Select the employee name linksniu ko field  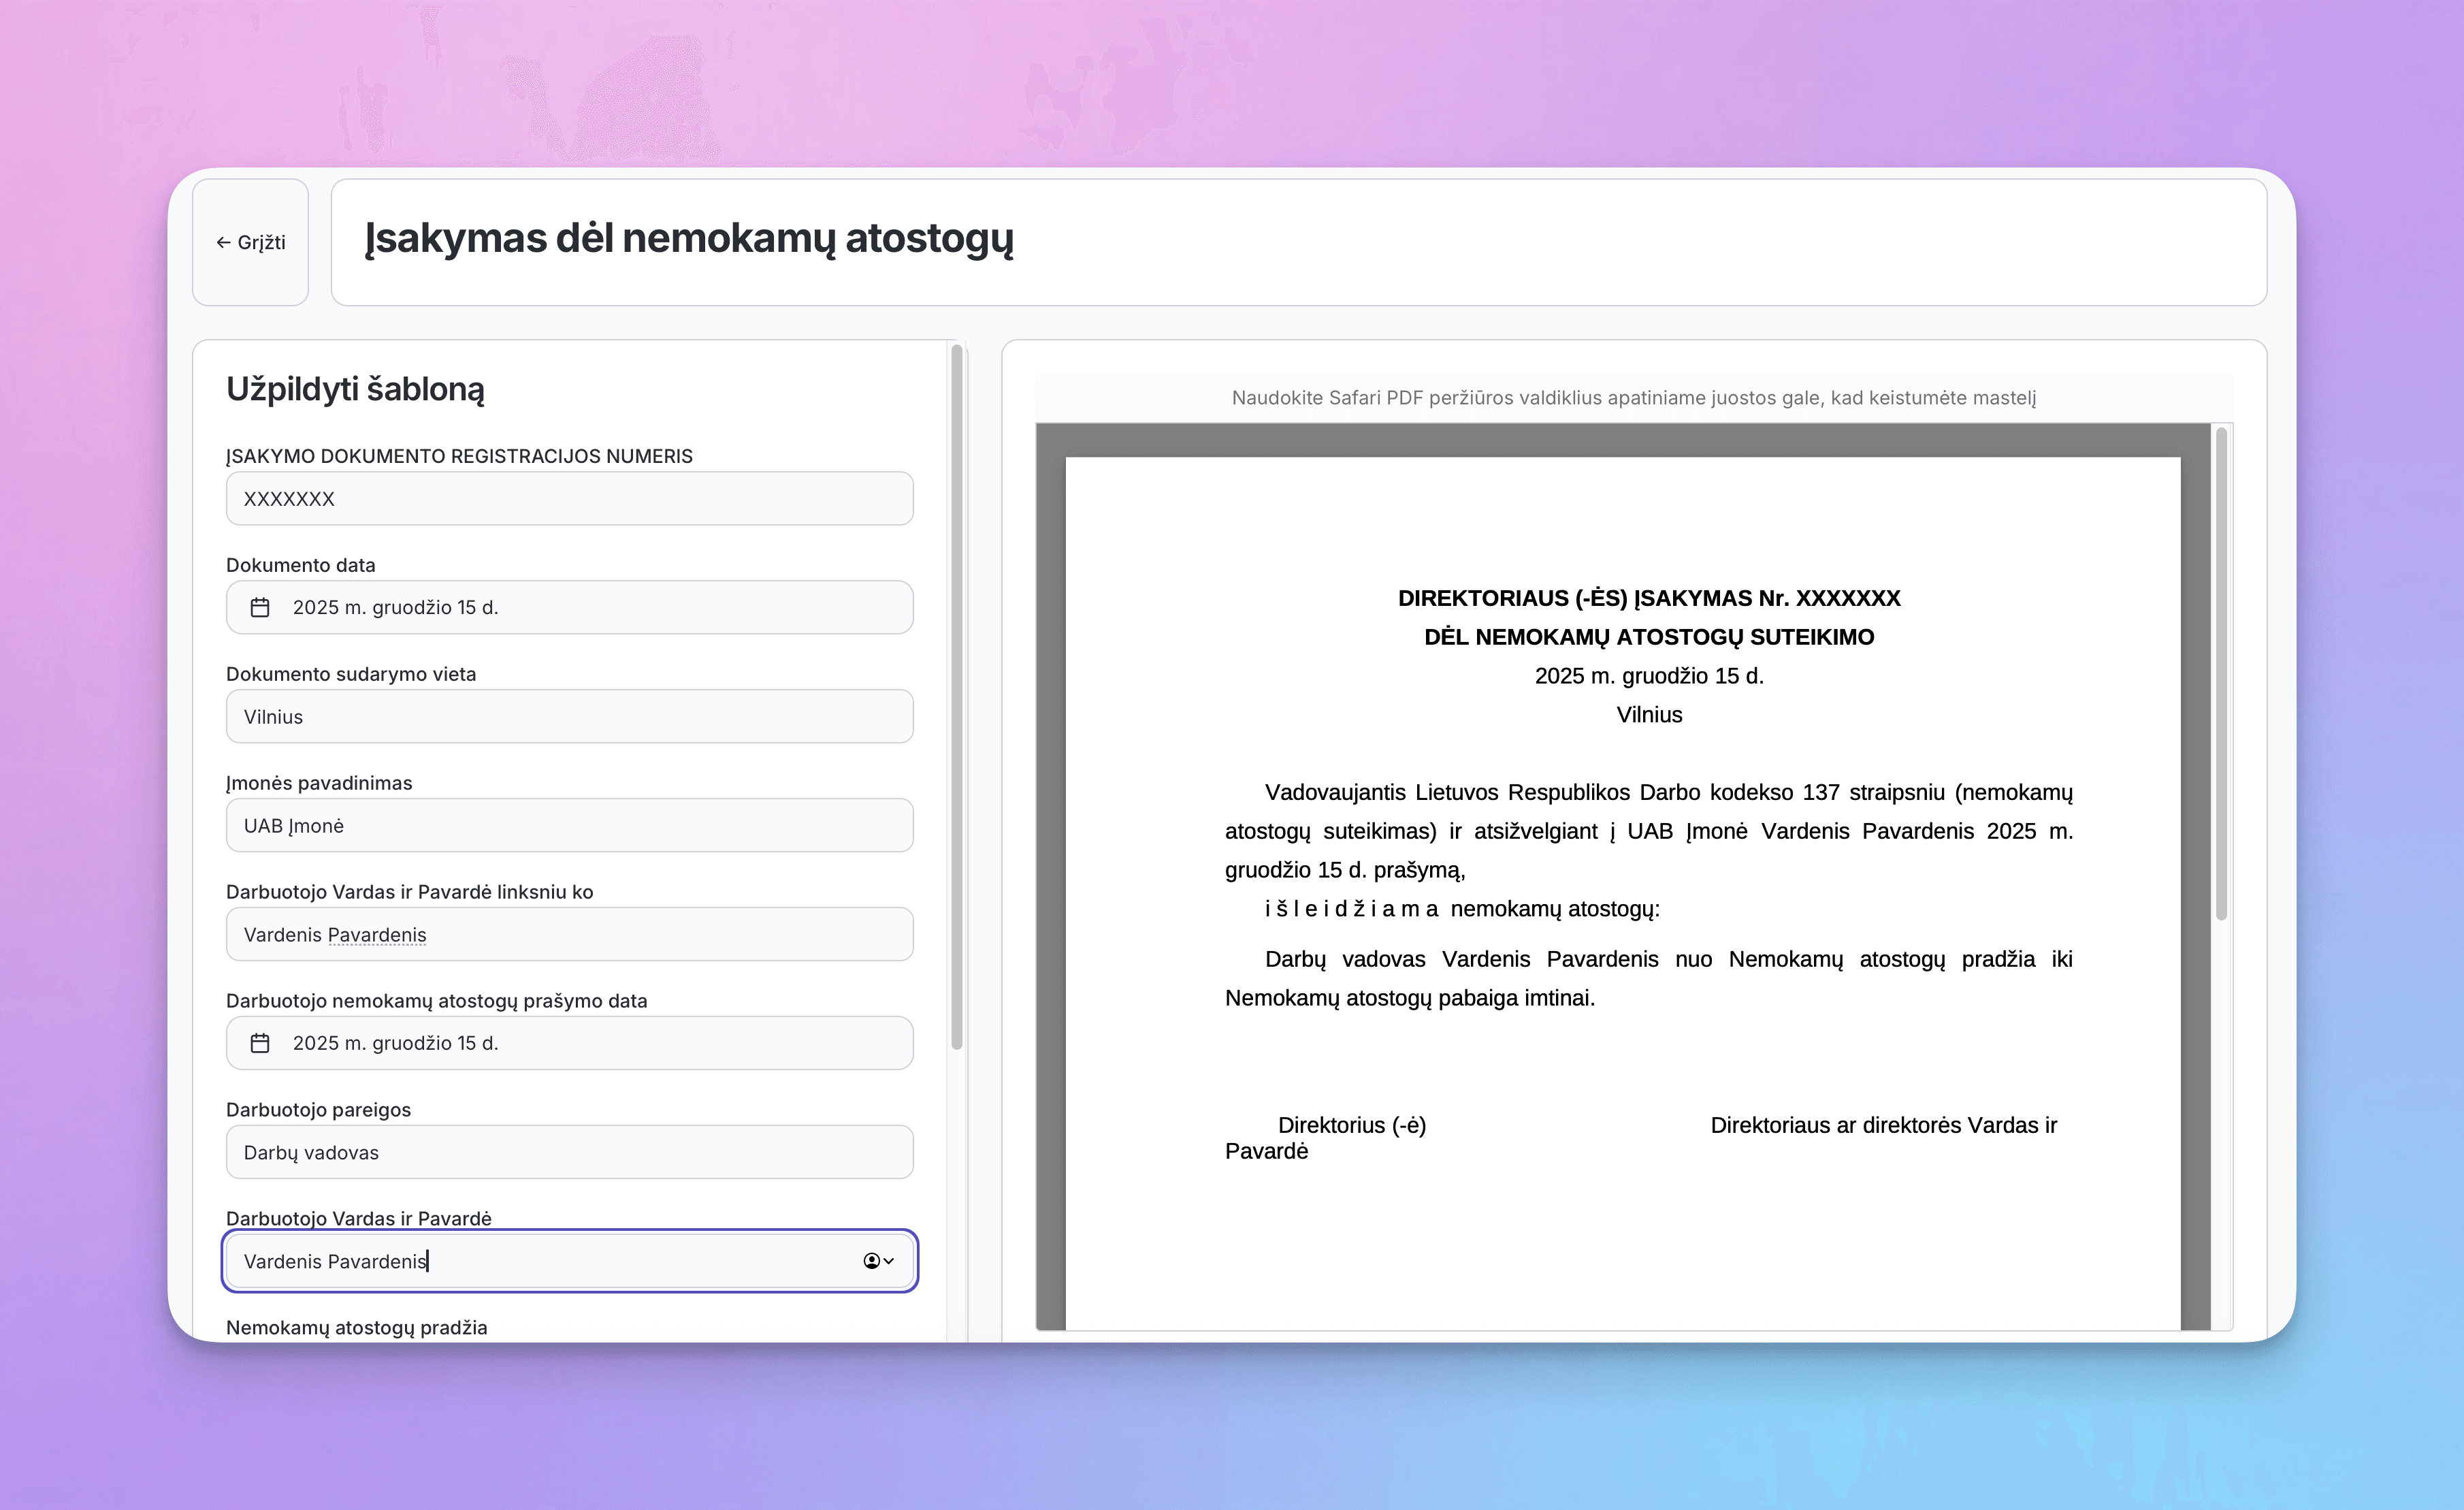tap(569, 934)
